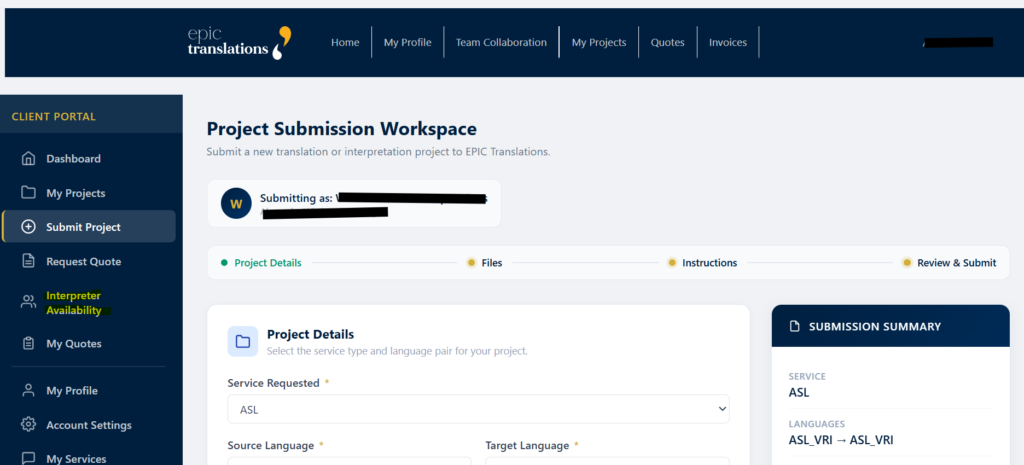Viewport: 1024px width, 465px height.
Task: Select the Review & Submit step
Action: (950, 263)
